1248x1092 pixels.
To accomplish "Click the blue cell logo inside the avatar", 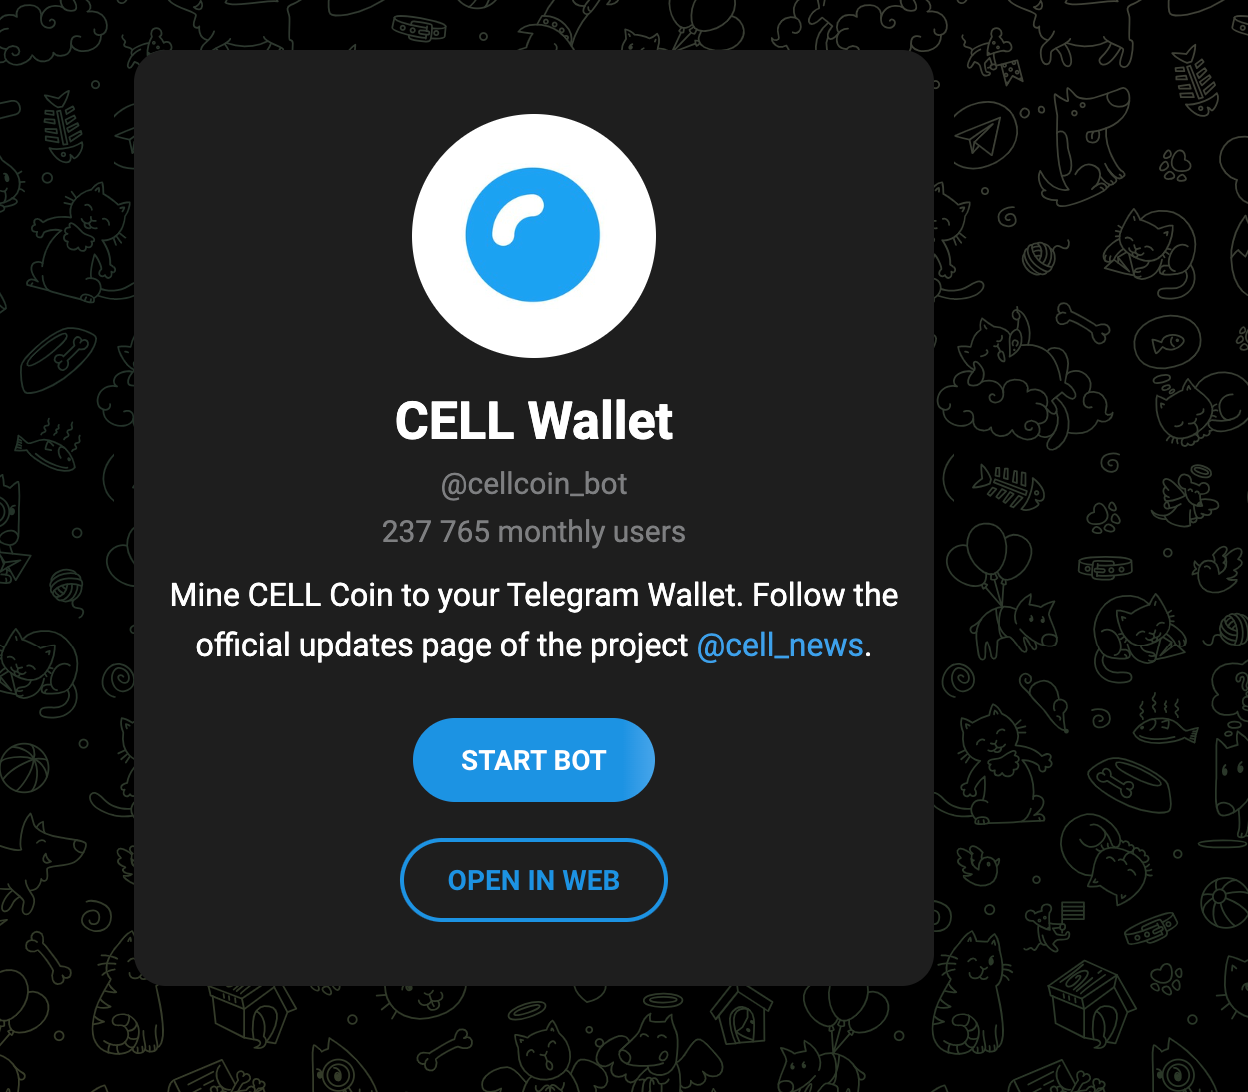I will (533, 236).
